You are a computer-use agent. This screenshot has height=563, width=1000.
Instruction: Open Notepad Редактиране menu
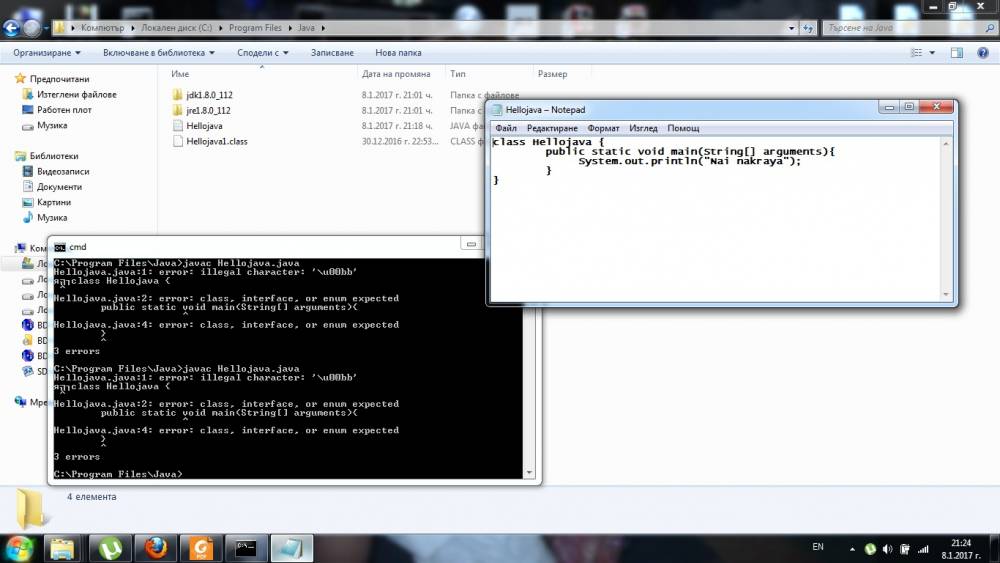[552, 128]
